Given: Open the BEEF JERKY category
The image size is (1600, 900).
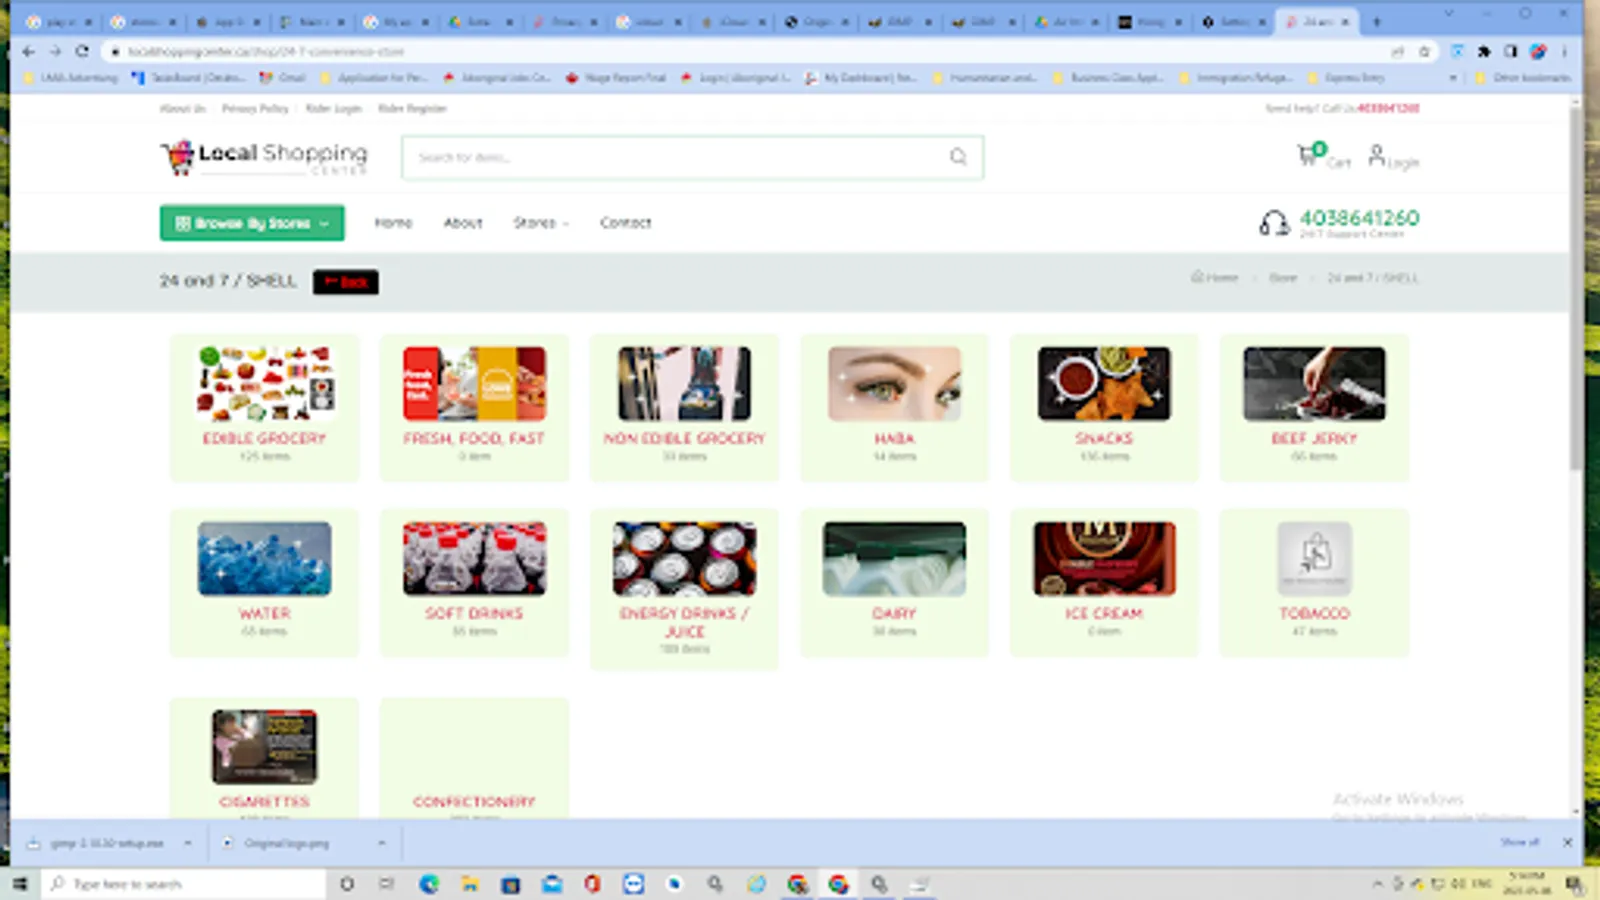Looking at the screenshot, I should coord(1314,408).
